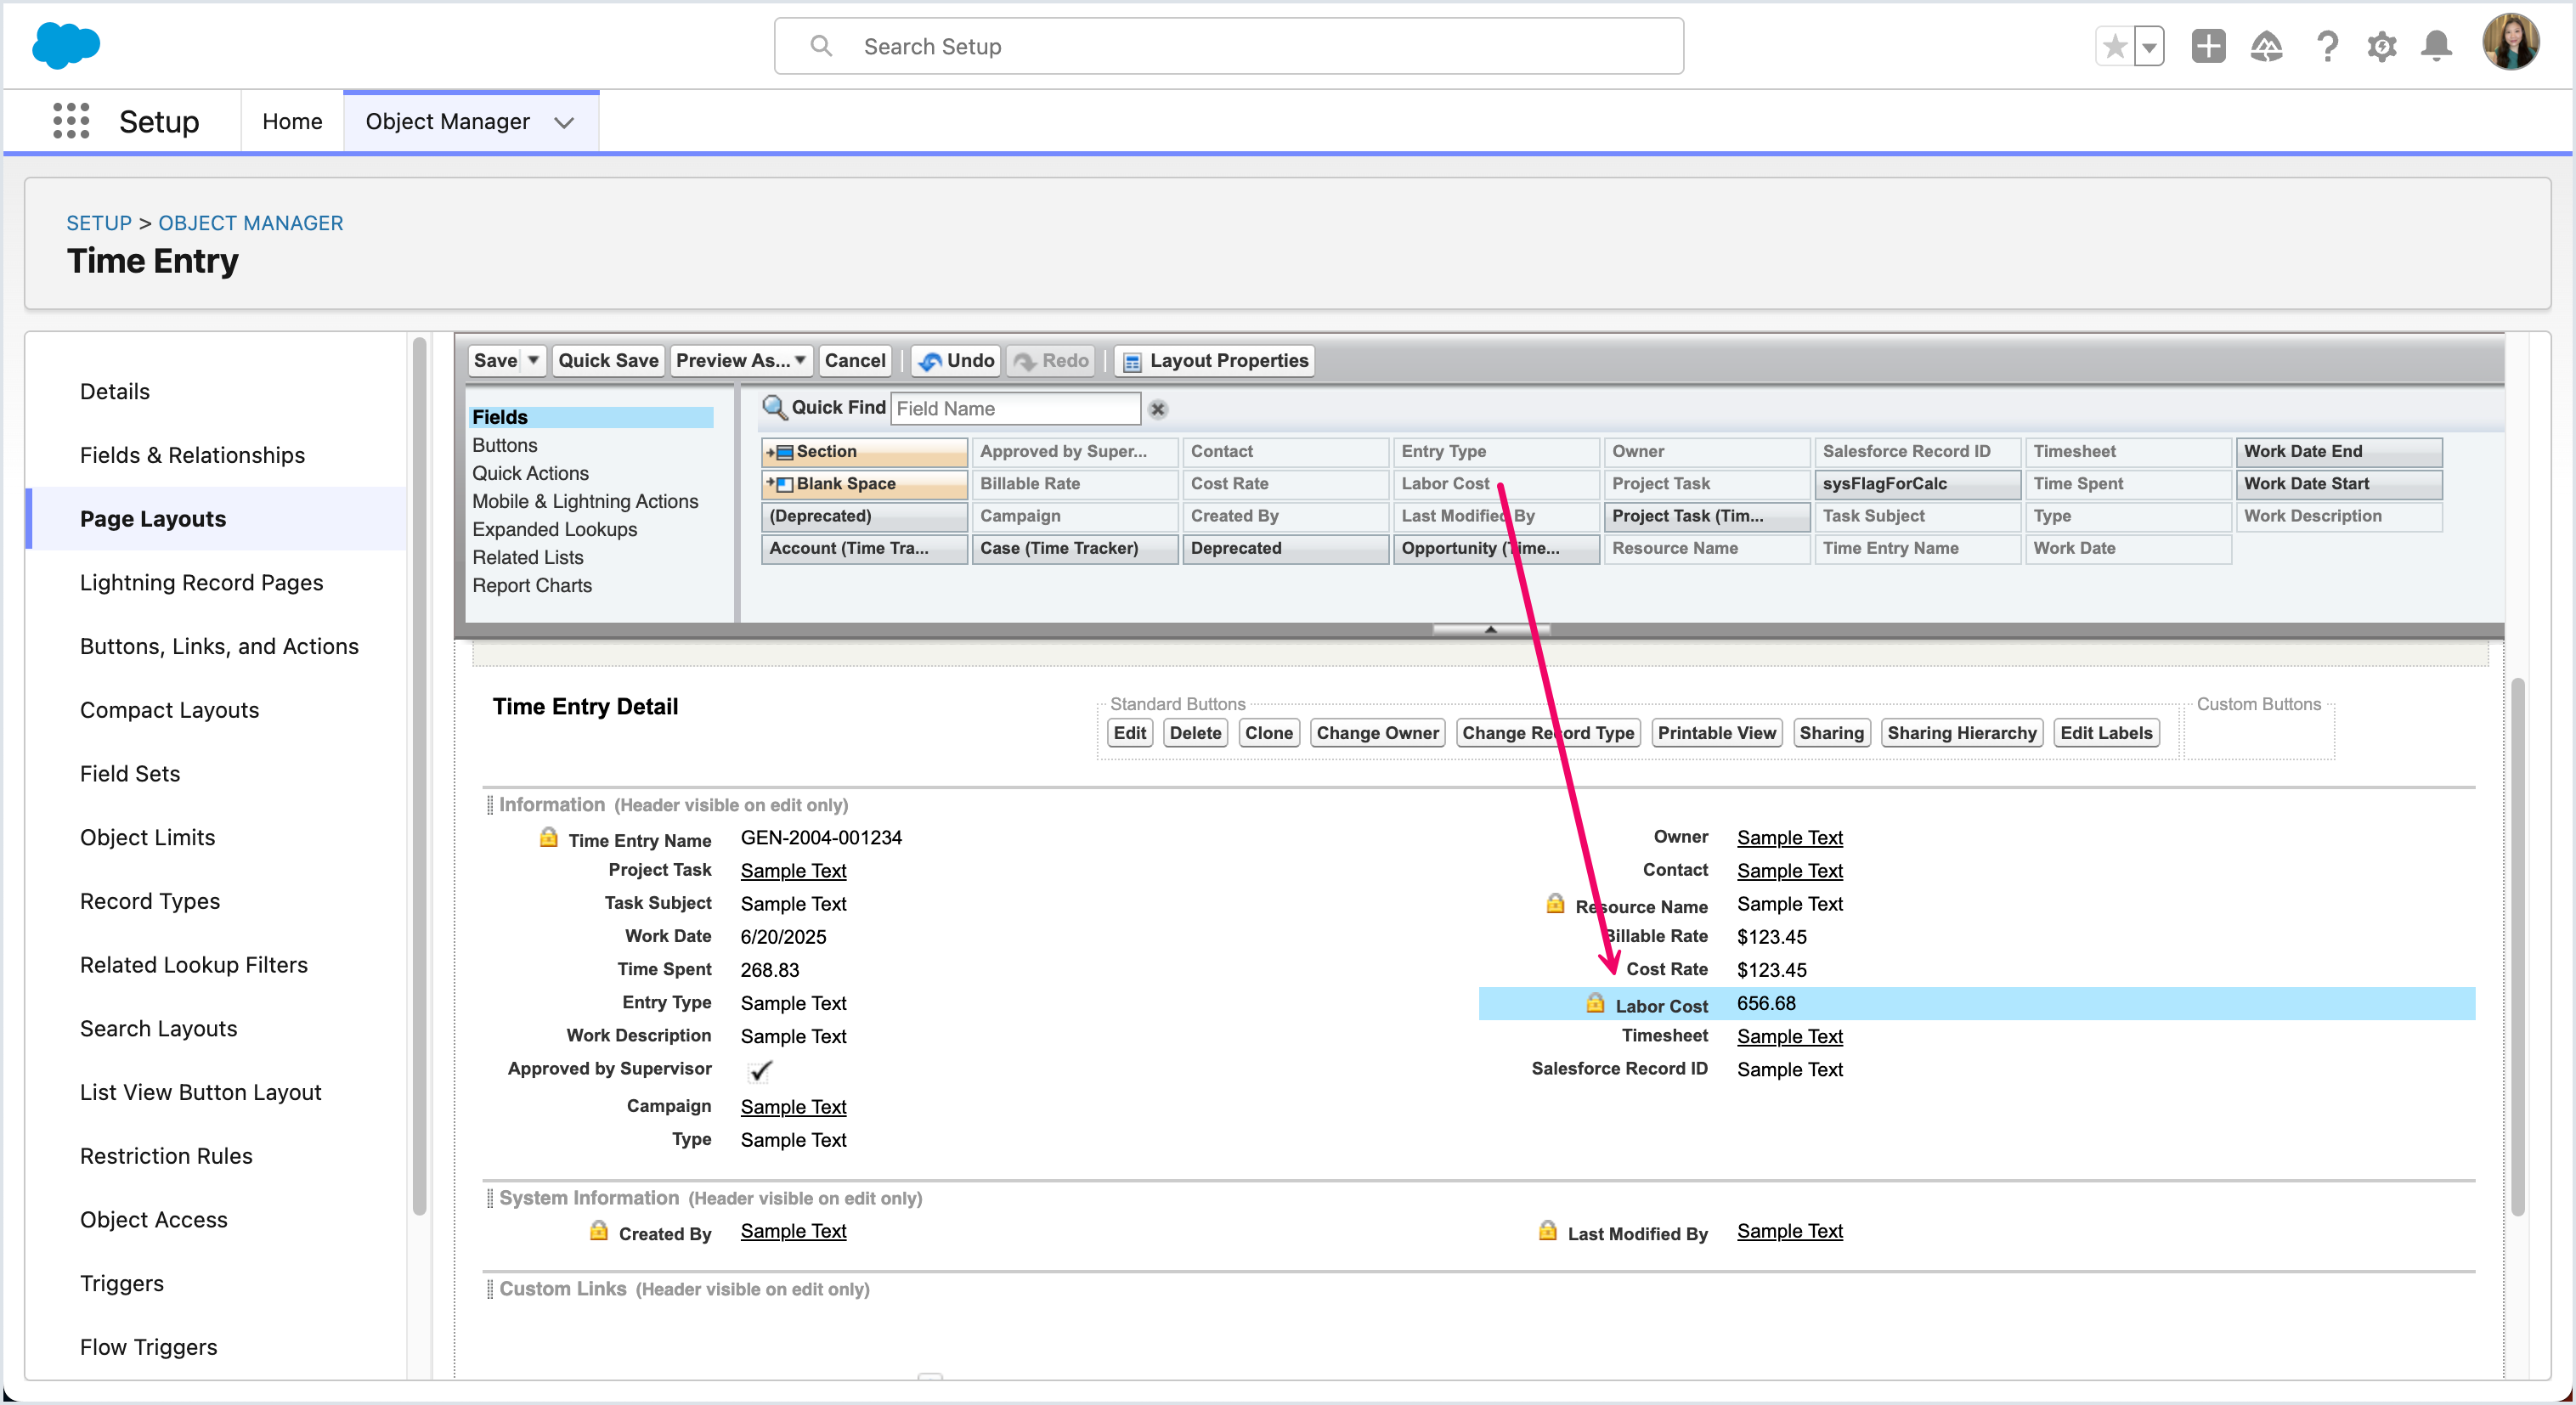Click the Trailhead guidance icon

pyautogui.click(x=2266, y=46)
